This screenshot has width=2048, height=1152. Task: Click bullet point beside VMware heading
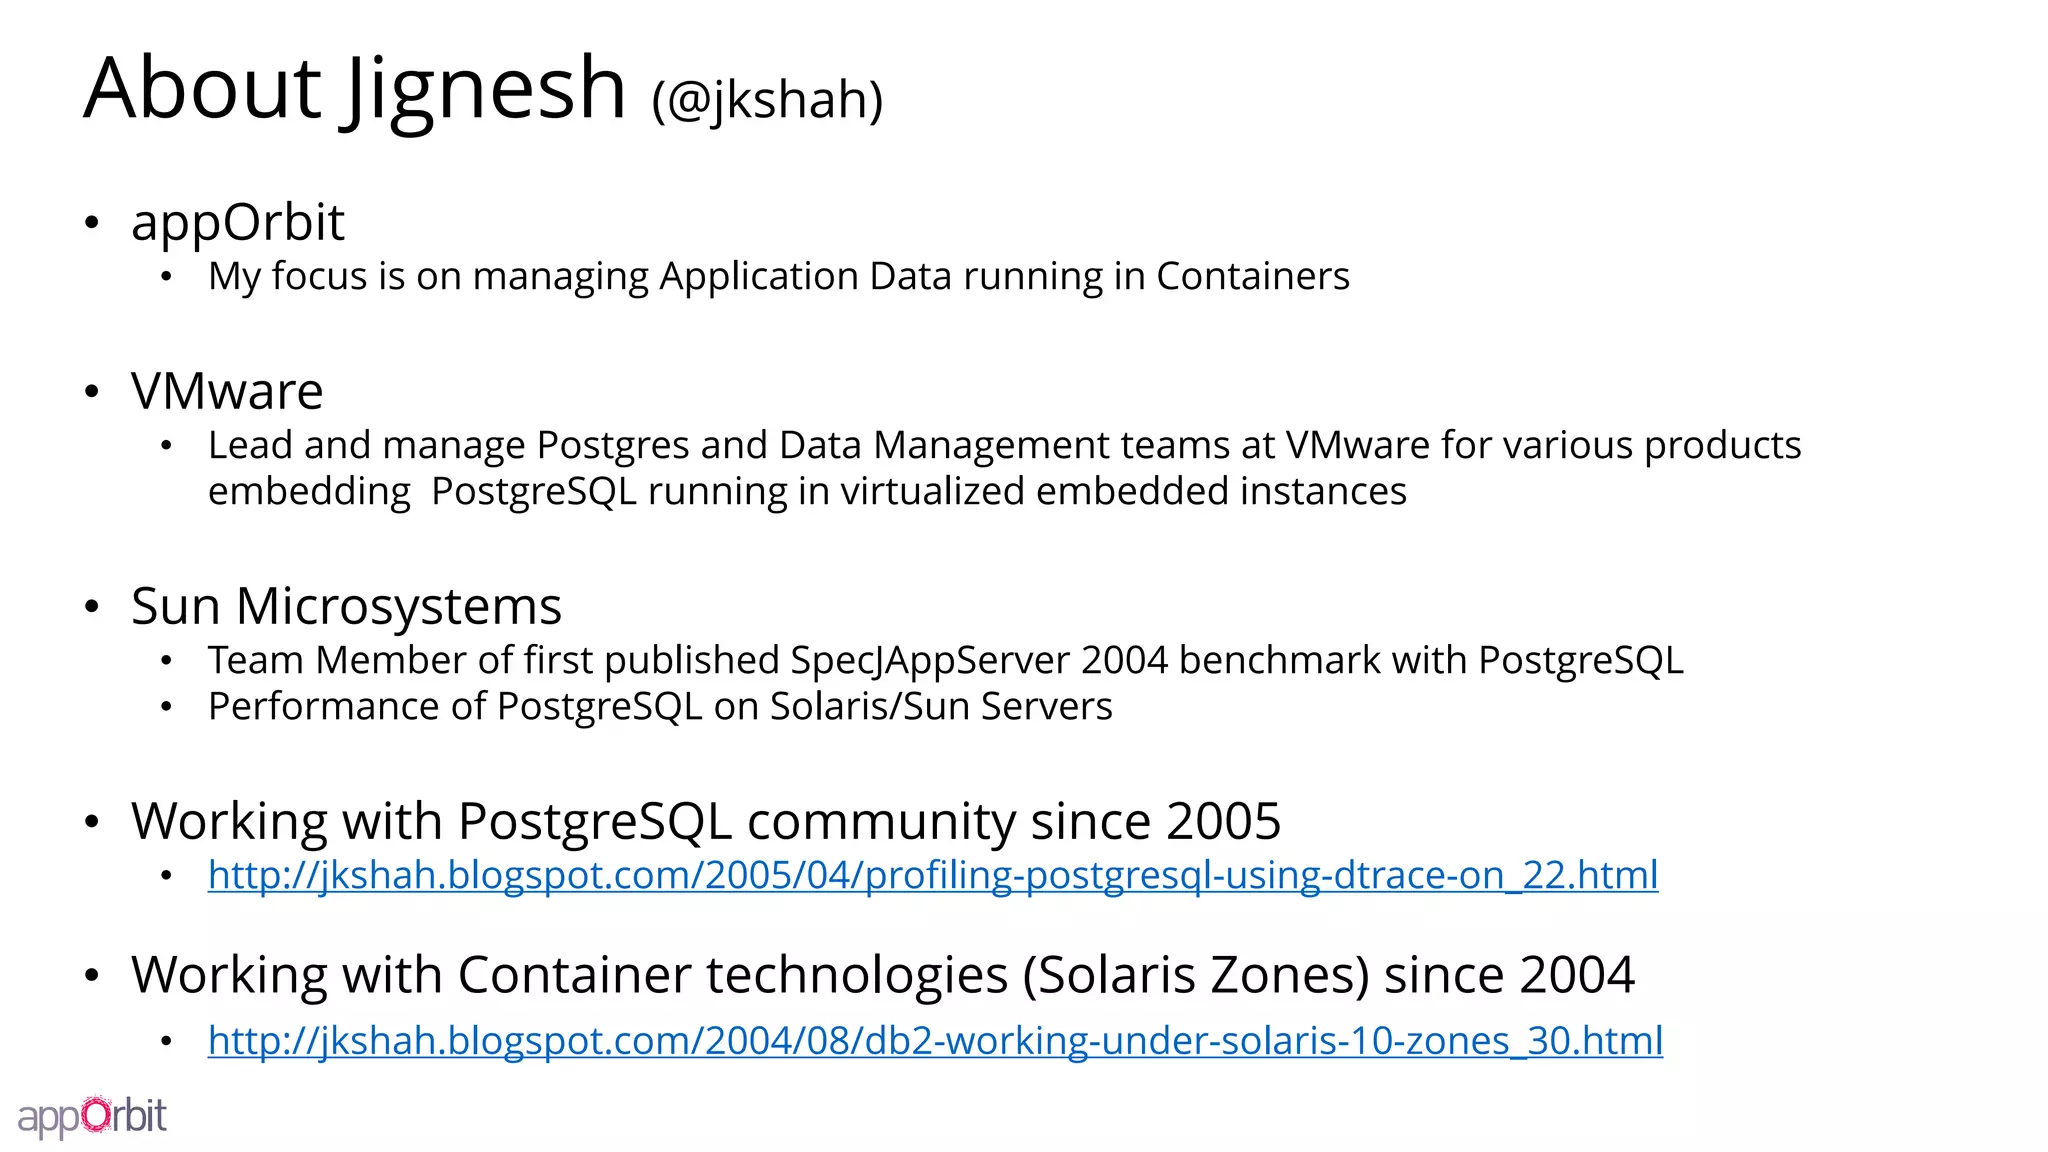click(92, 392)
